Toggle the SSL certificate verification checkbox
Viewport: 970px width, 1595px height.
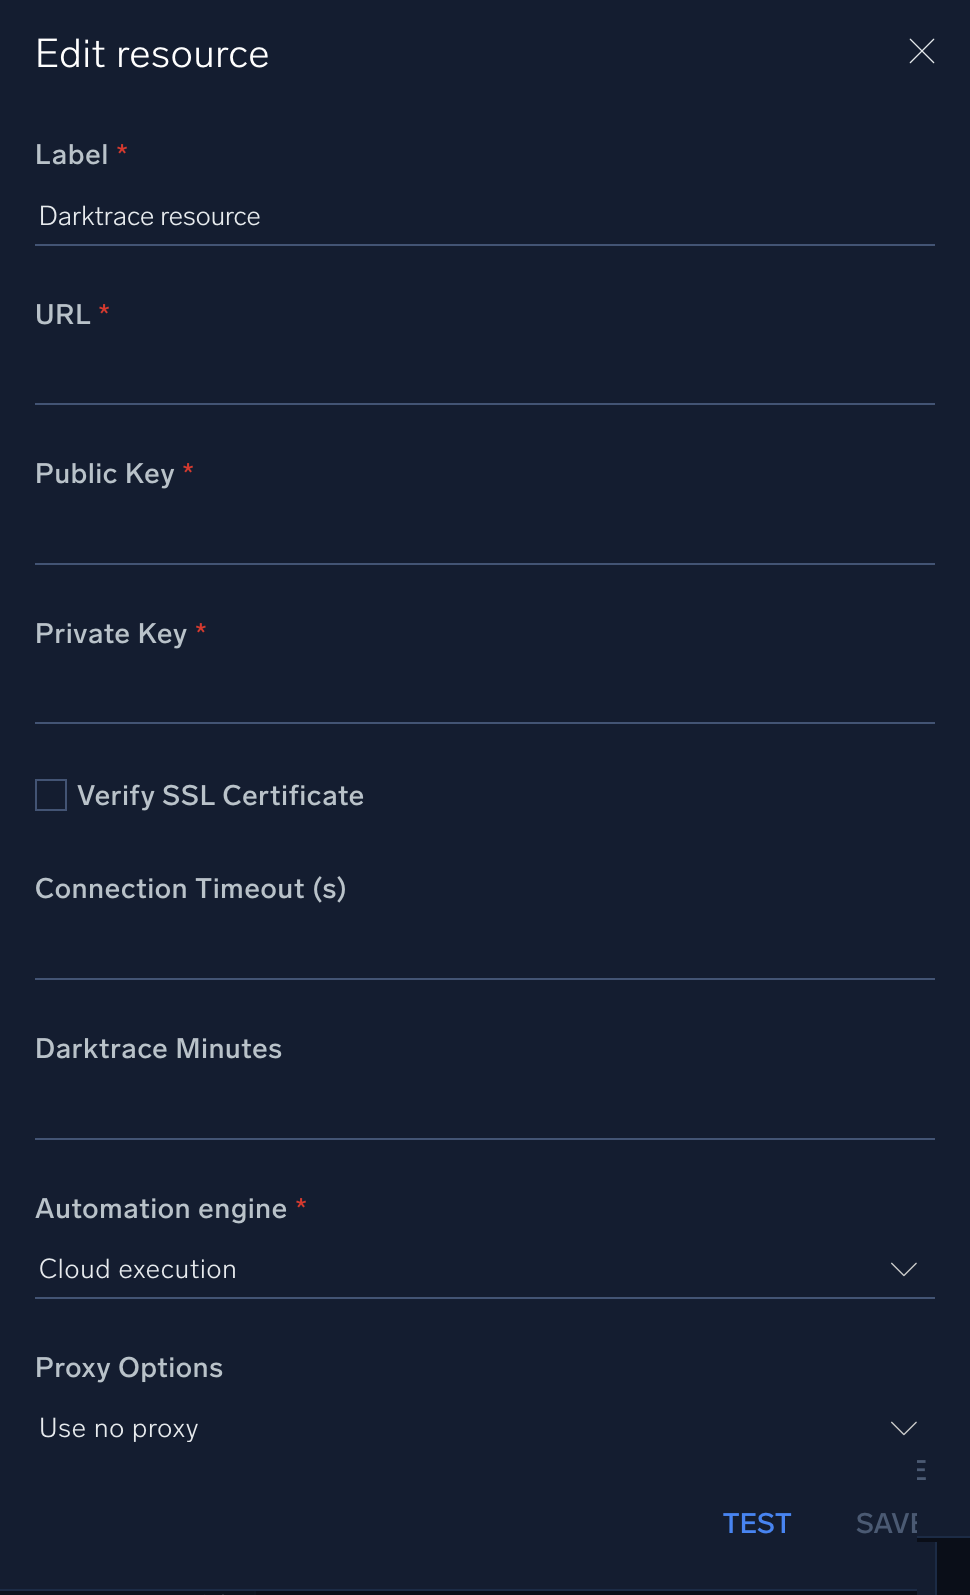50,794
